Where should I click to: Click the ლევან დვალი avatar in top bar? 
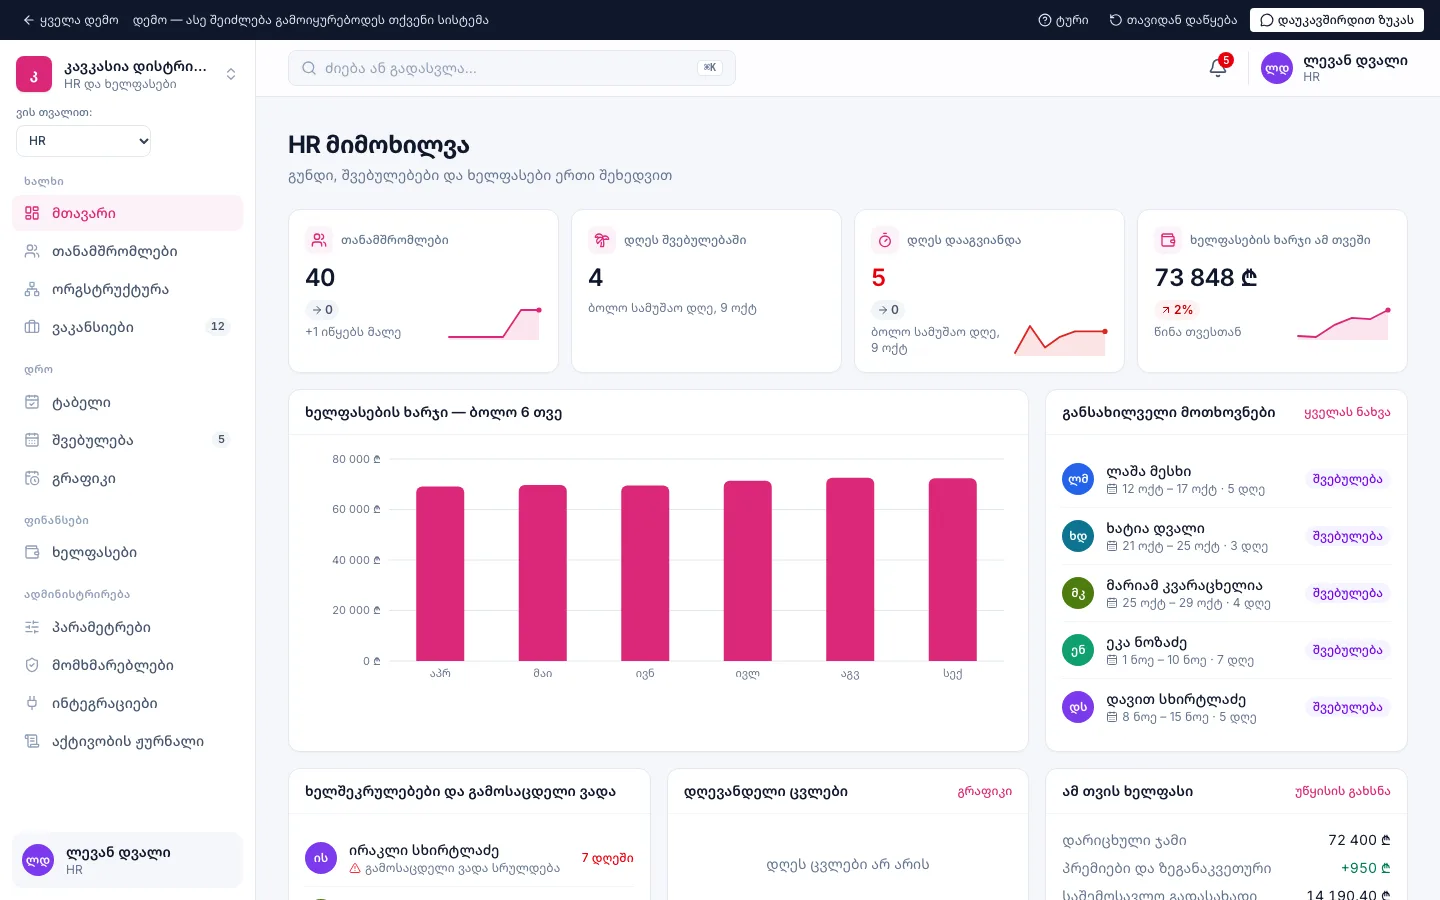pos(1277,68)
